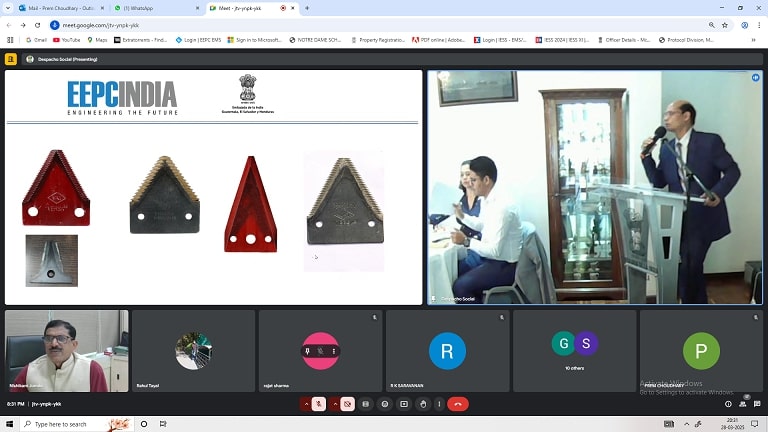The image size is (768, 432).
Task: Show the people participants panel
Action: click(x=743, y=404)
